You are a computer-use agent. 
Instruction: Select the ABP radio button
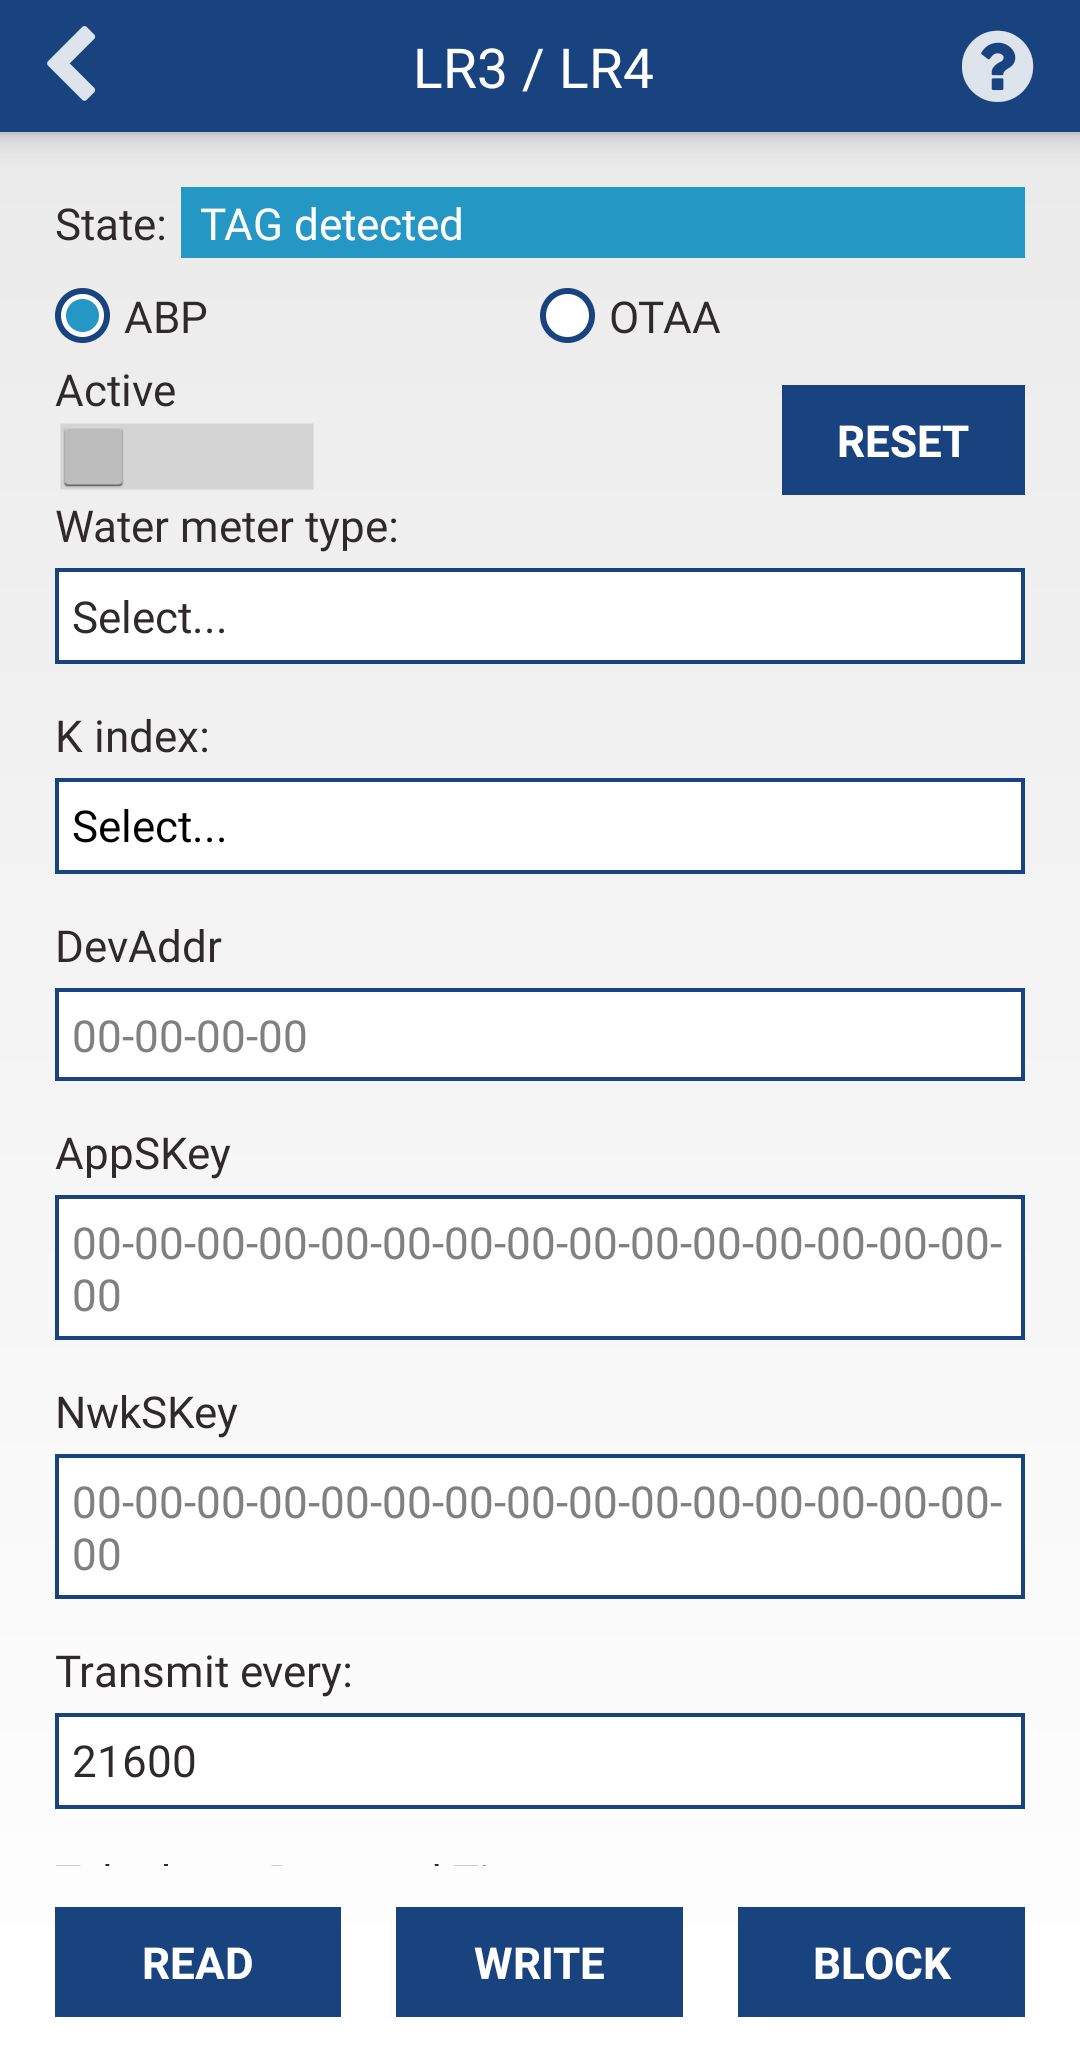point(82,316)
